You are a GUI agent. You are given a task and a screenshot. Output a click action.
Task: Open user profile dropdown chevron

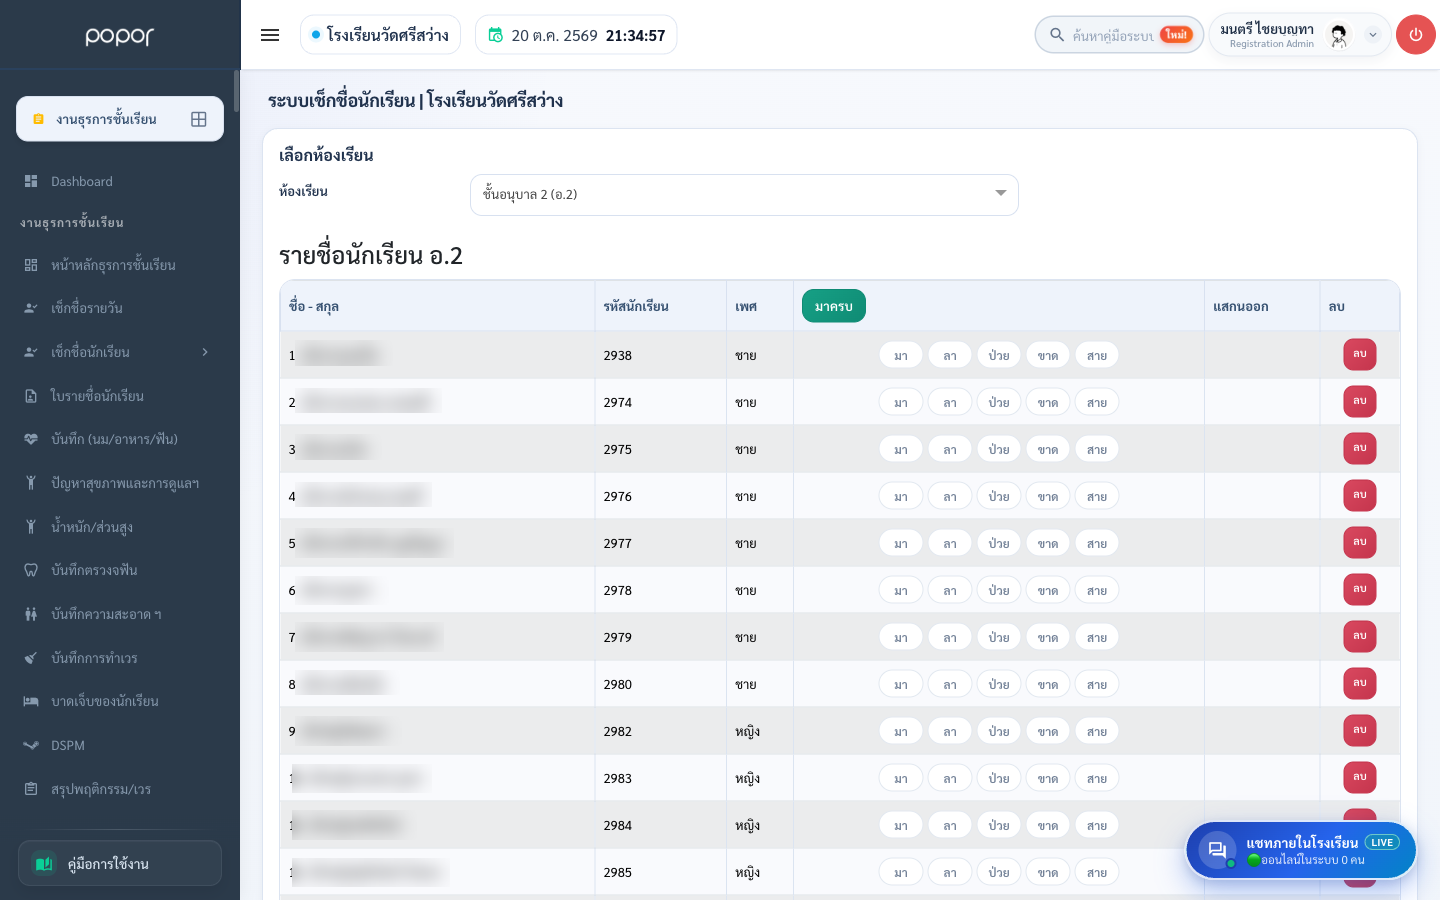1373,35
